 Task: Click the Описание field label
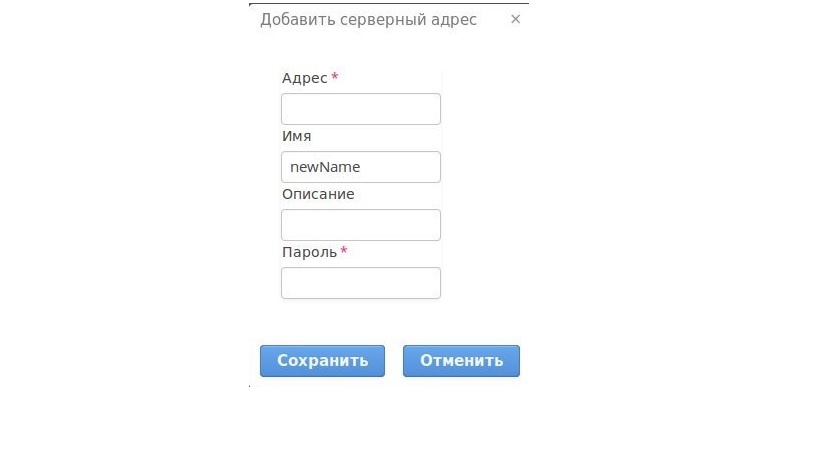(318, 194)
